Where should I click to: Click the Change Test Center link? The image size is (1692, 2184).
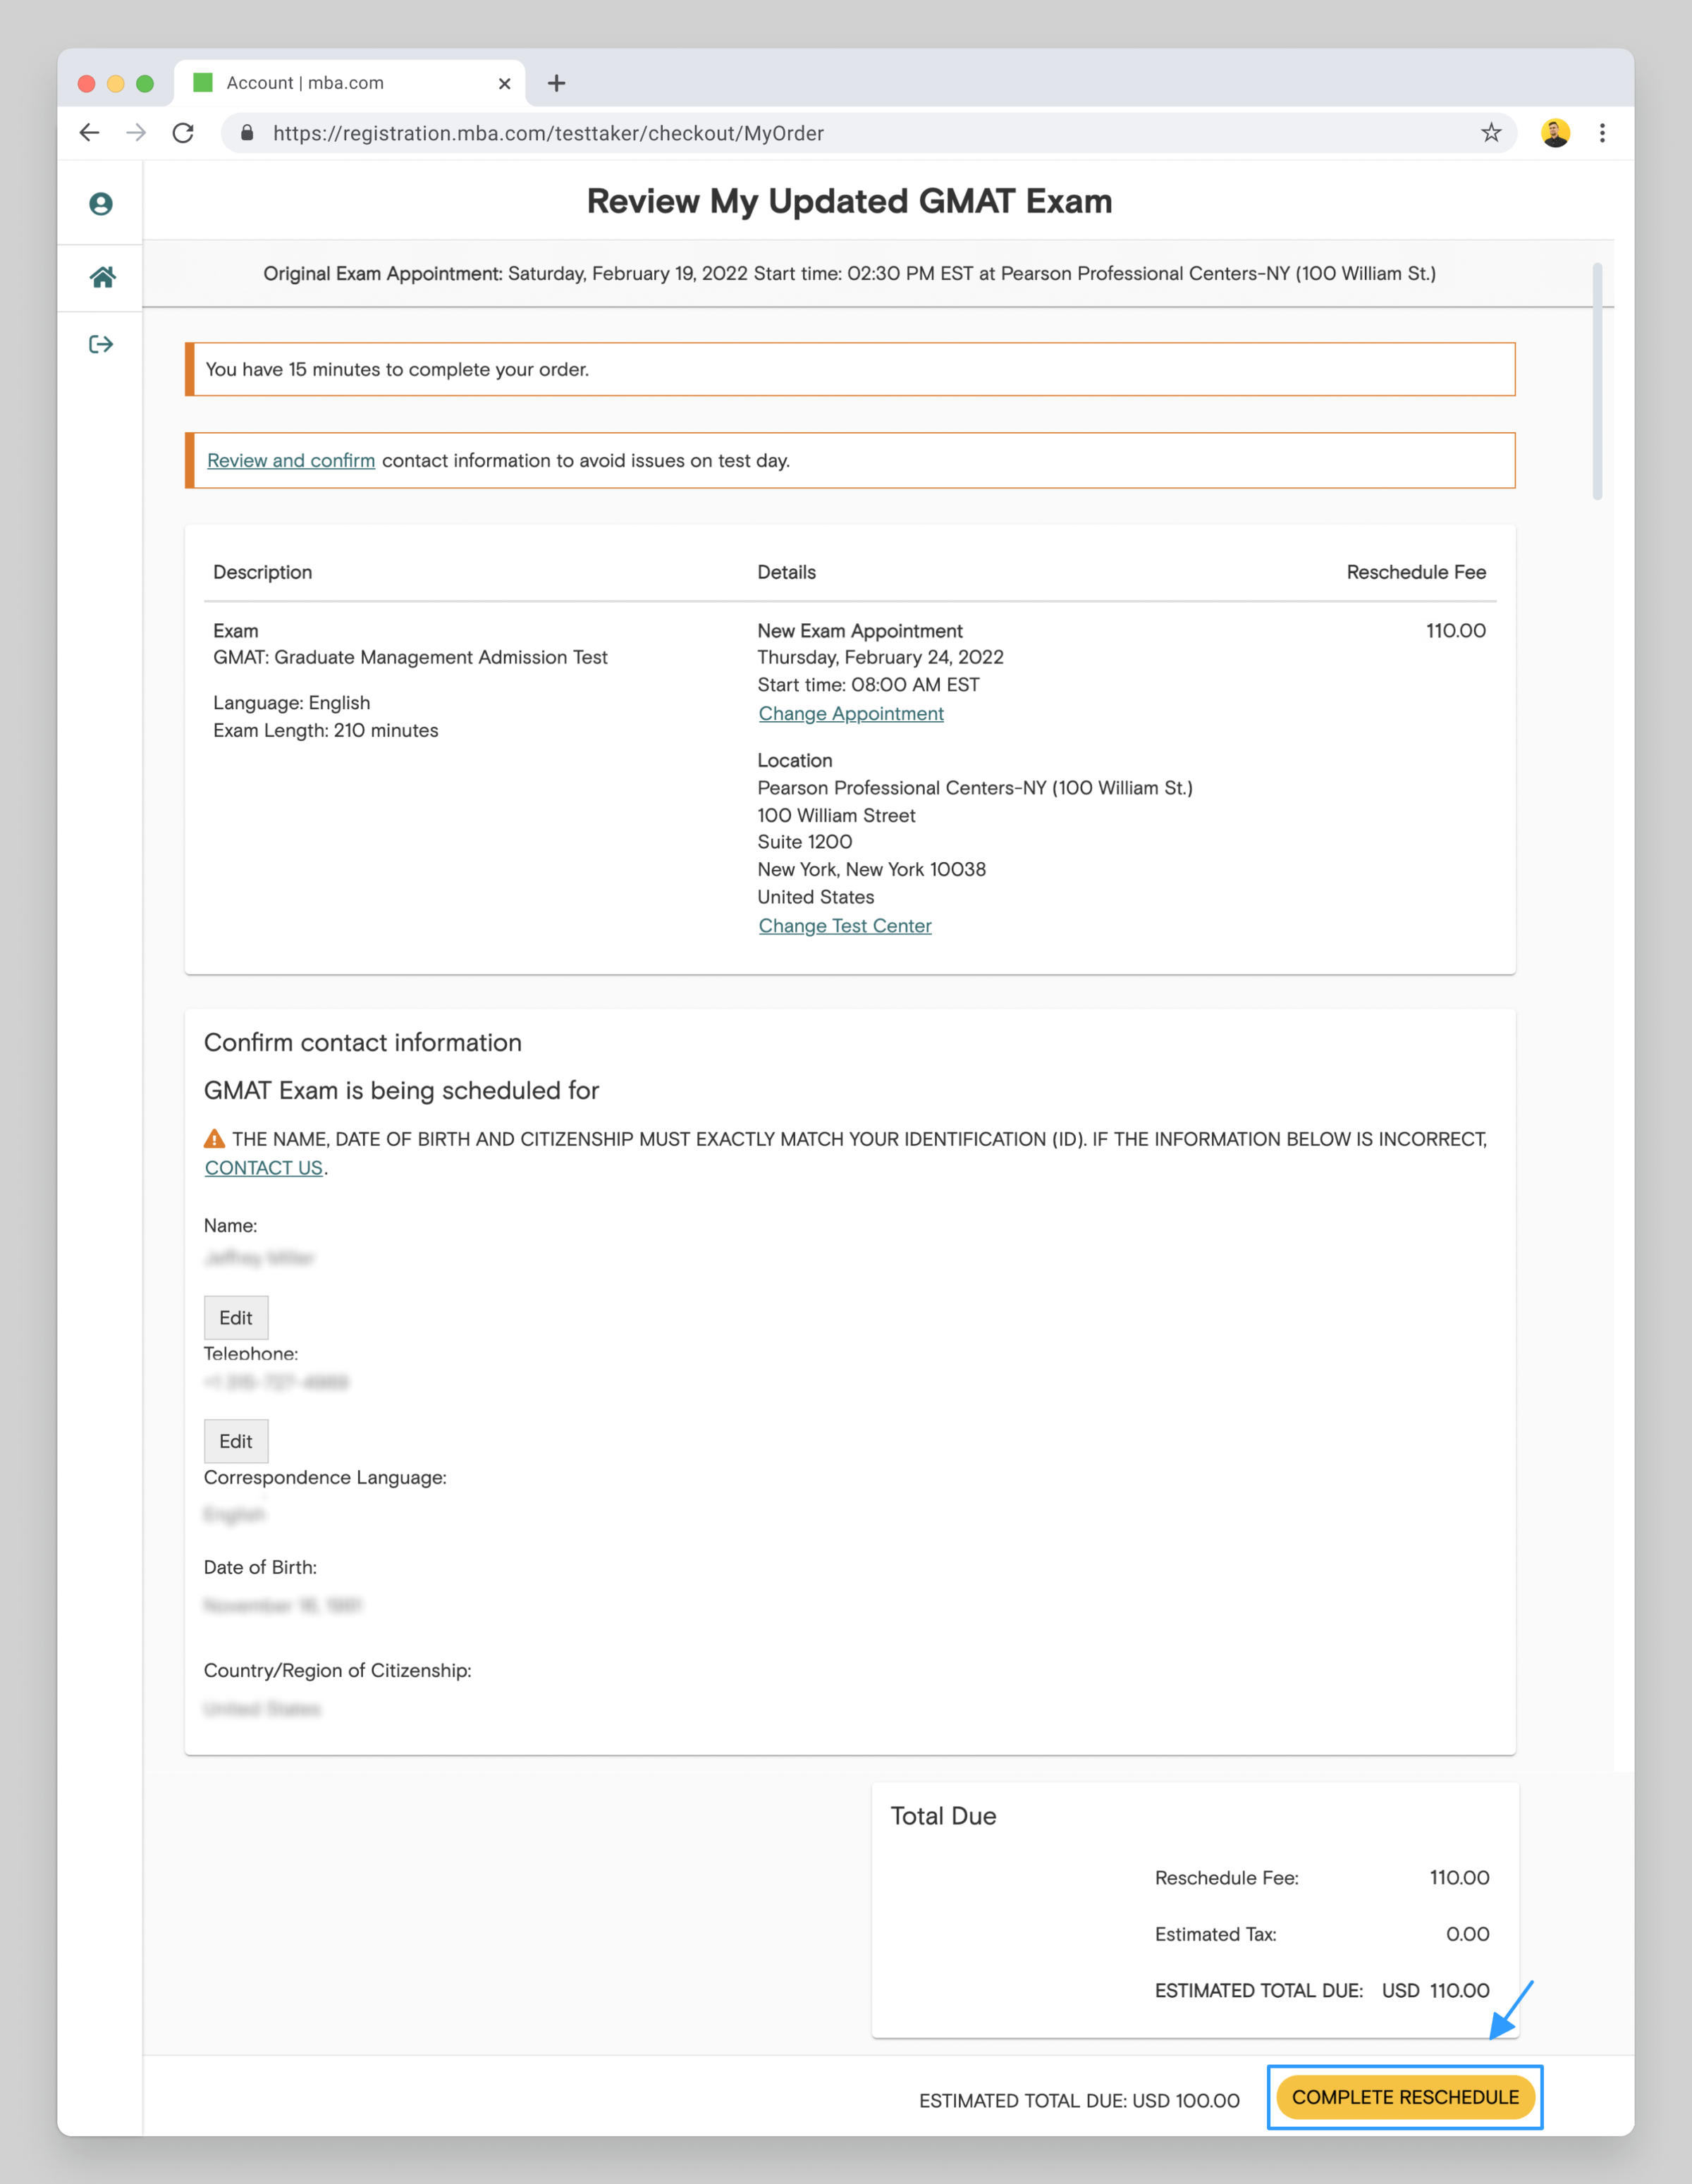(844, 926)
